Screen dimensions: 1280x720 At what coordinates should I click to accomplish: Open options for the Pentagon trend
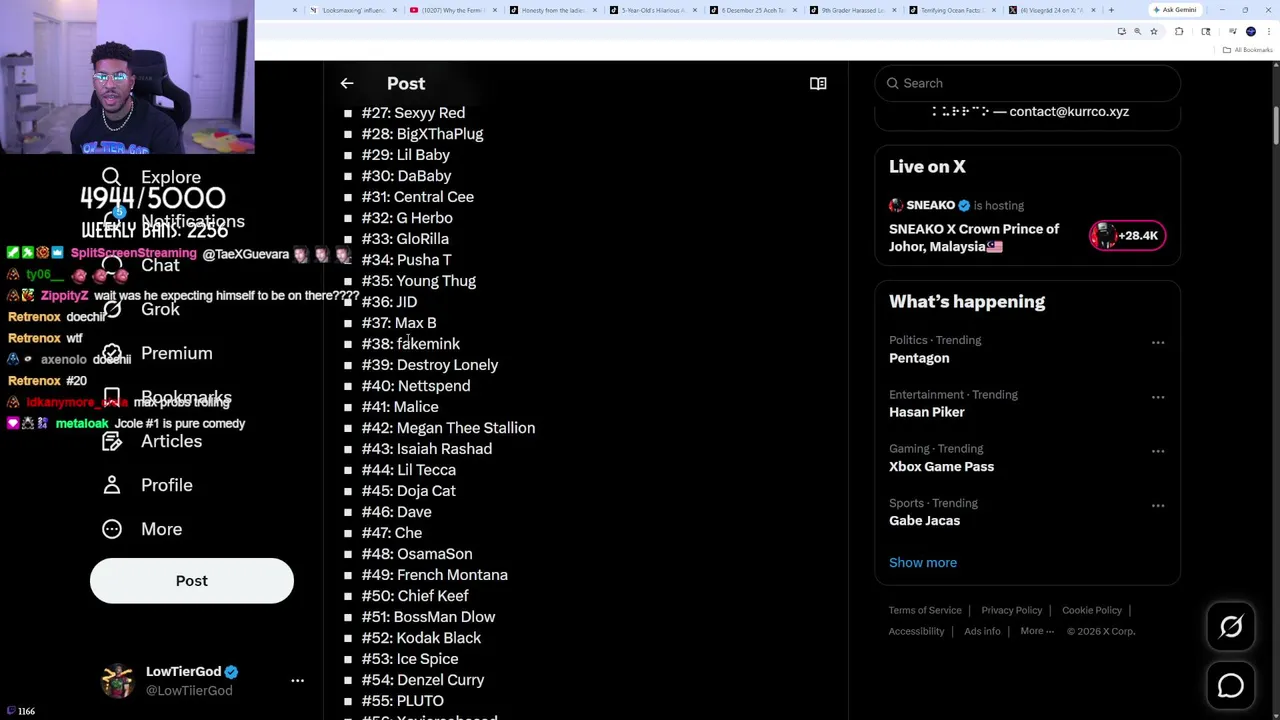1158,342
